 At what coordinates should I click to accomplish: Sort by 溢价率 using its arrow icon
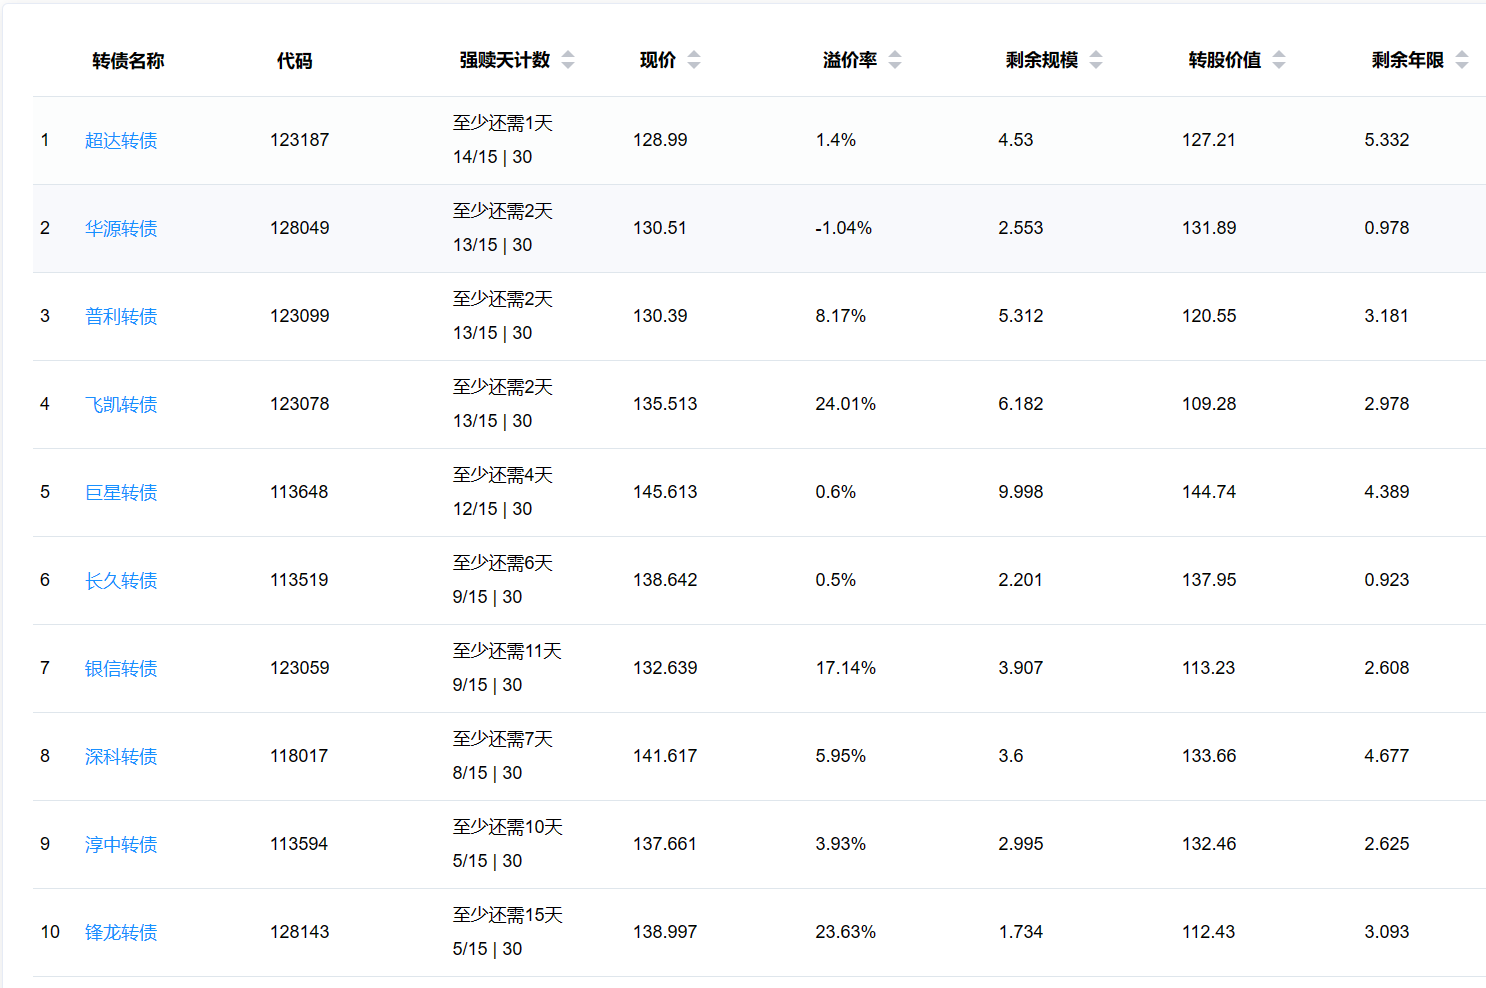(x=895, y=60)
